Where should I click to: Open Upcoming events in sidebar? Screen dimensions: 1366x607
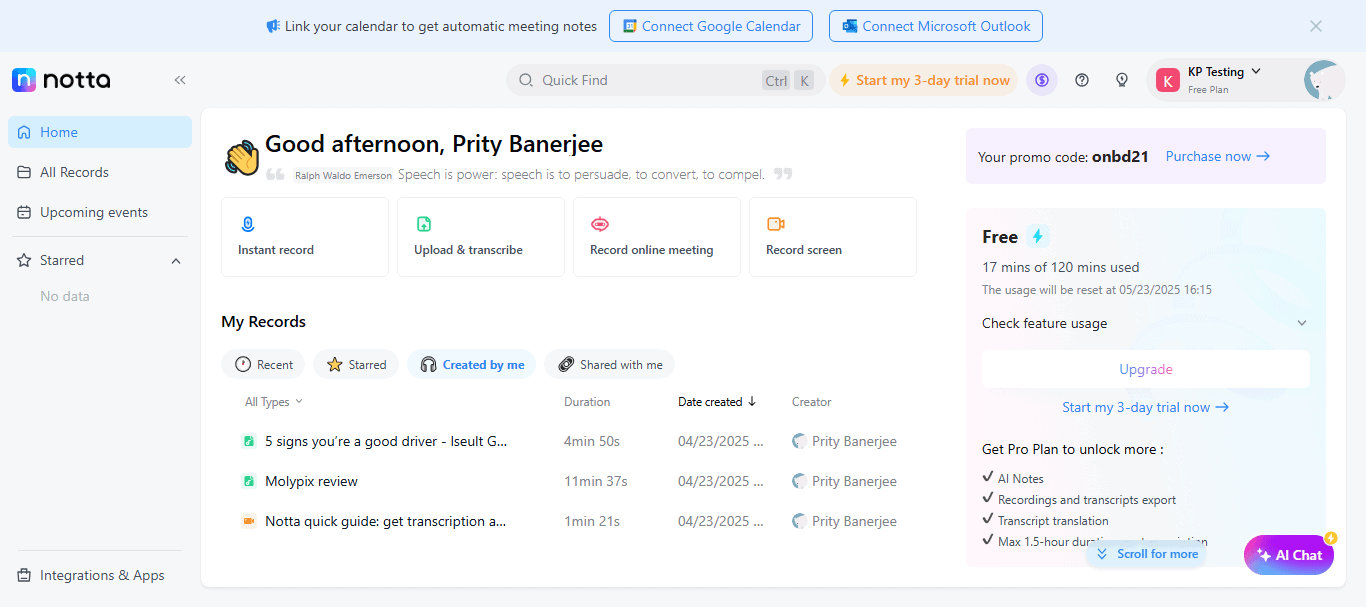pos(93,212)
